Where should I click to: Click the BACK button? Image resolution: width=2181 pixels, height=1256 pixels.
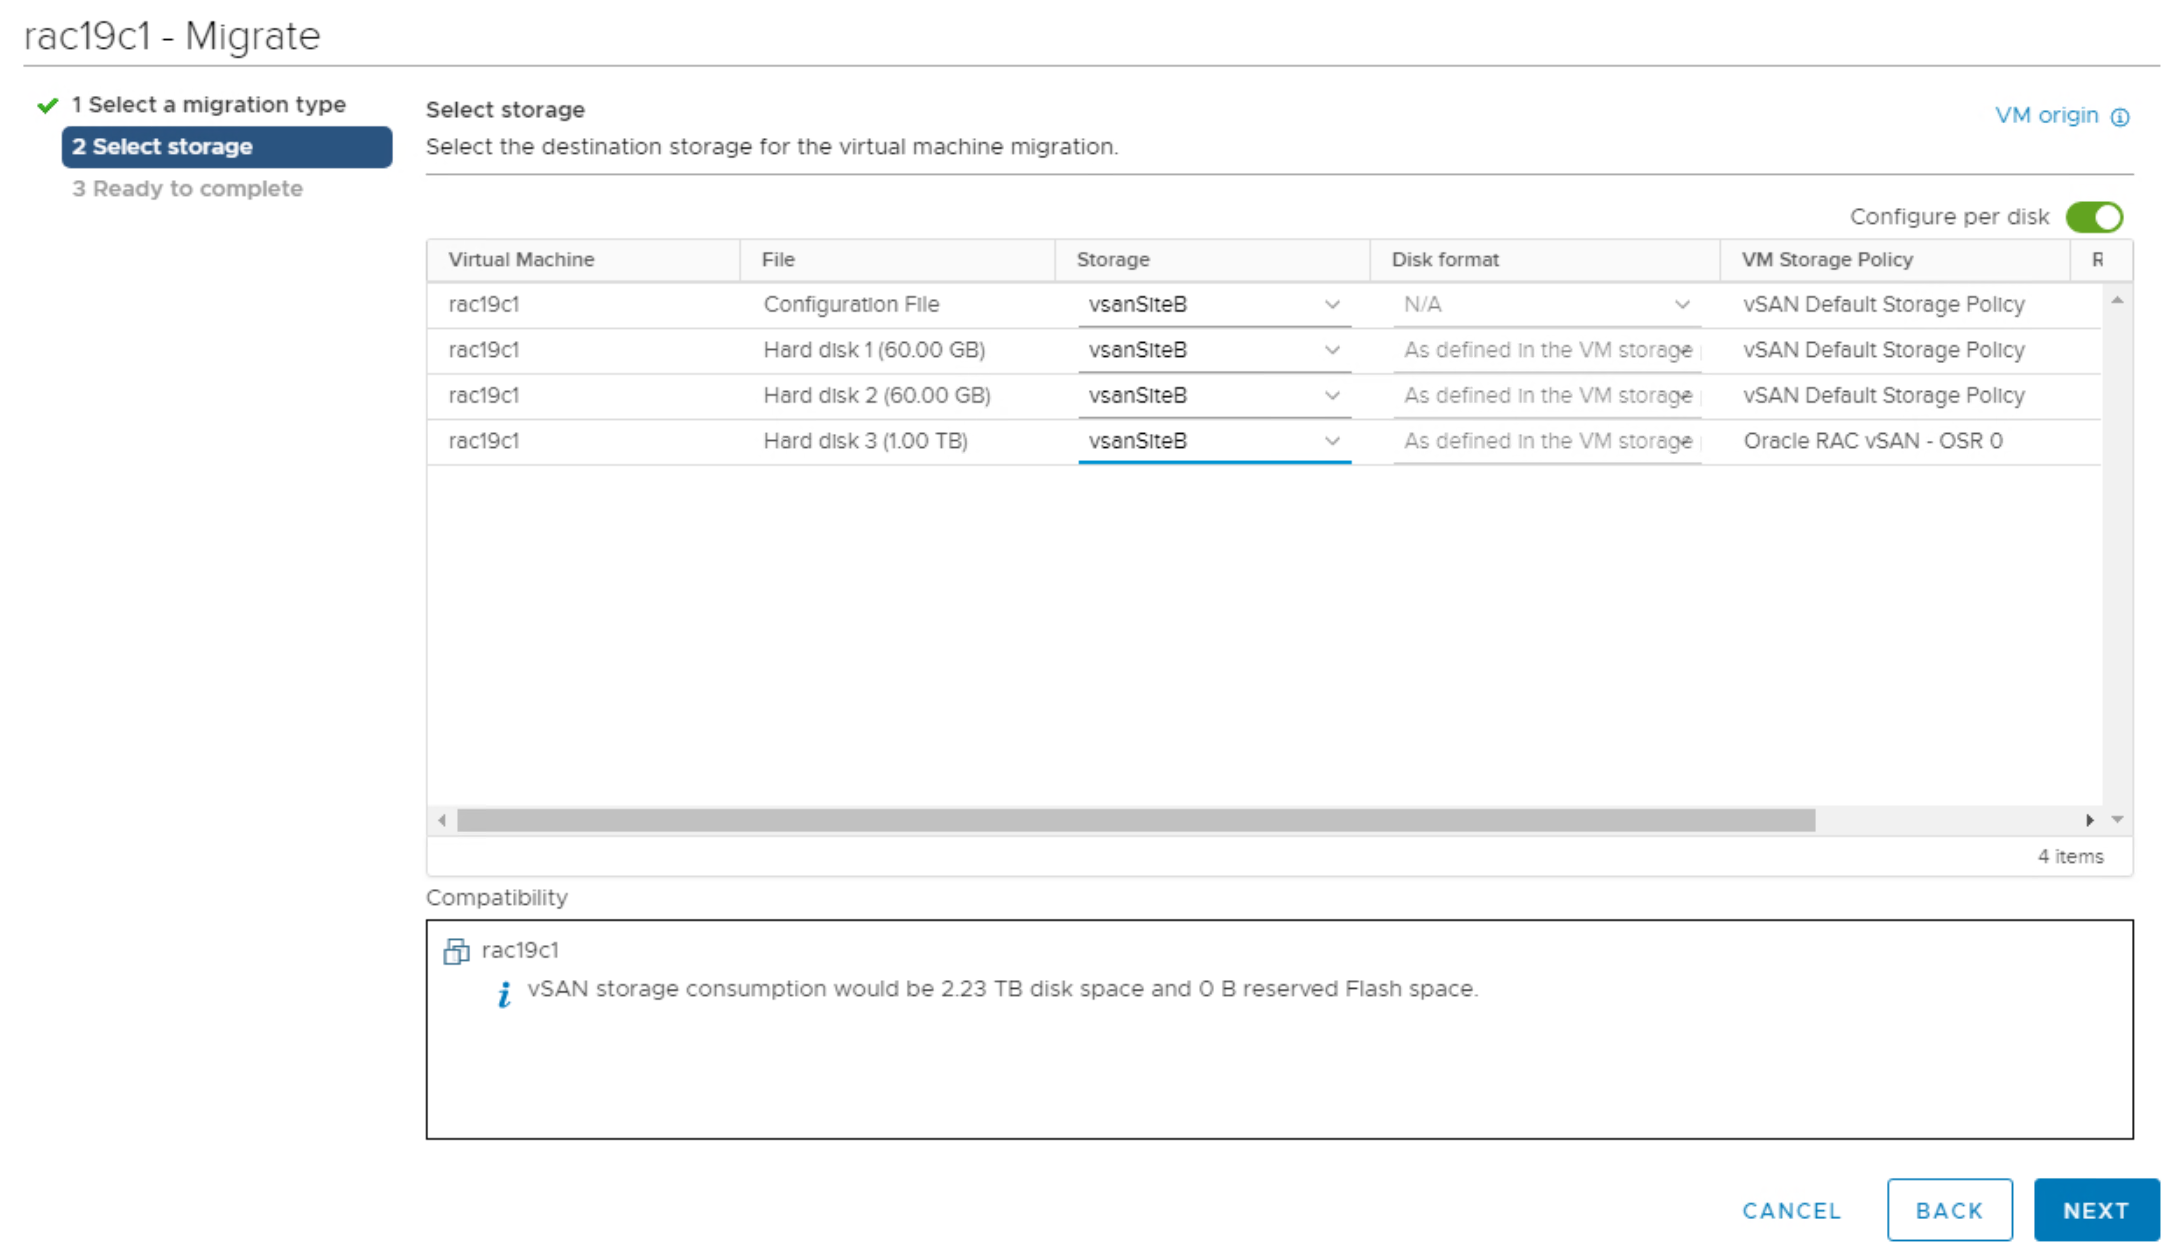[x=1948, y=1210]
